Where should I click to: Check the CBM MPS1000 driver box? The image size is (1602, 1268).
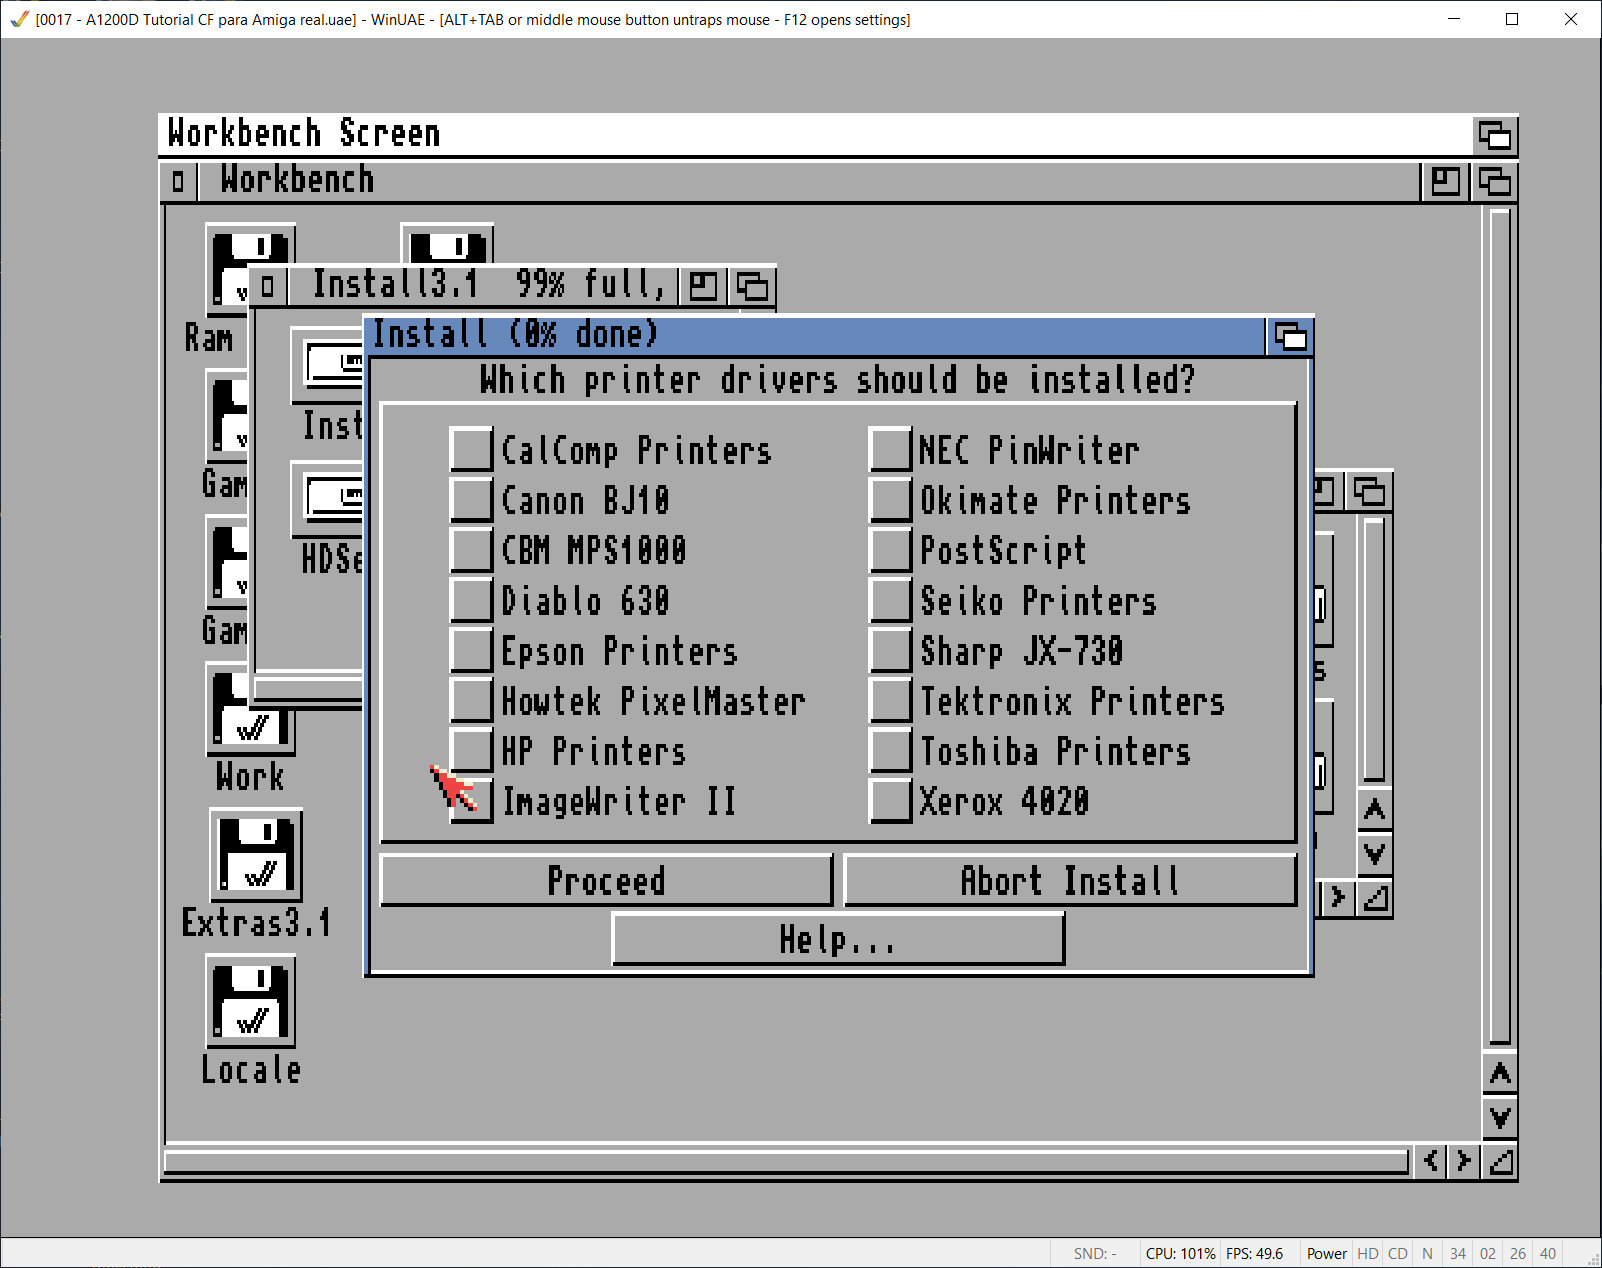click(x=471, y=549)
